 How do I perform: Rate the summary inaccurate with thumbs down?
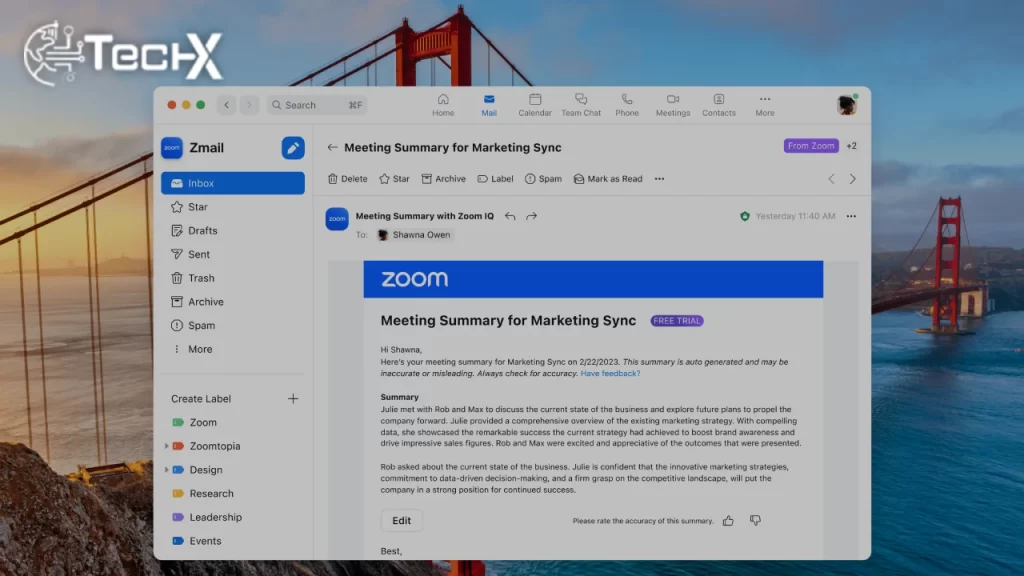755,521
